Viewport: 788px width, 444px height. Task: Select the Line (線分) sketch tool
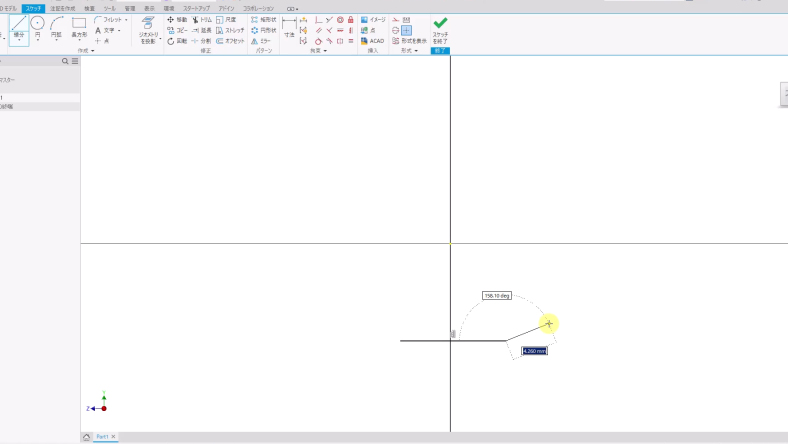click(19, 28)
